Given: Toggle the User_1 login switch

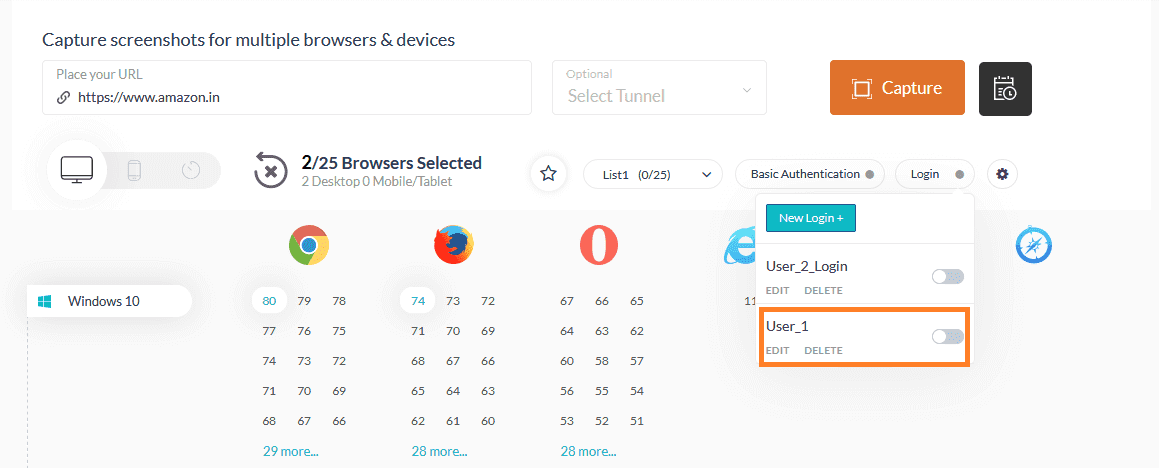Looking at the screenshot, I should tap(948, 336).
